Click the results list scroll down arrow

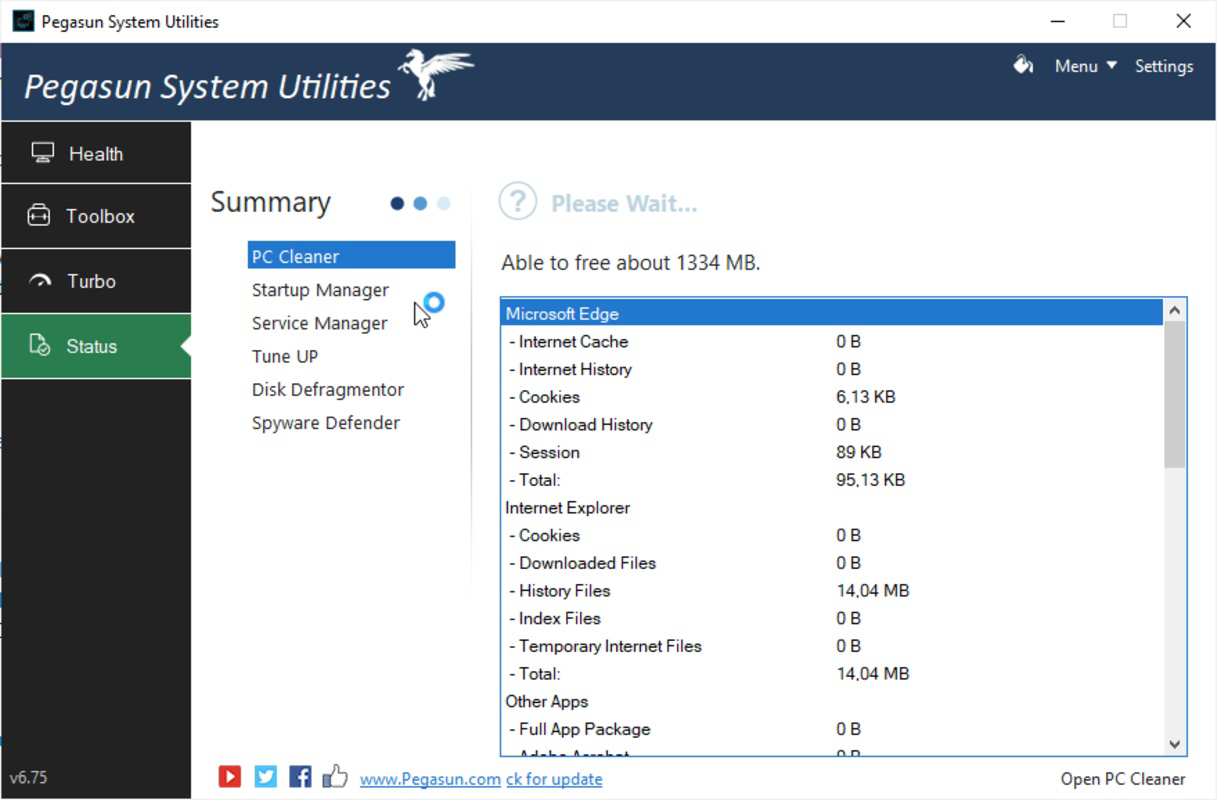pyautogui.click(x=1175, y=744)
